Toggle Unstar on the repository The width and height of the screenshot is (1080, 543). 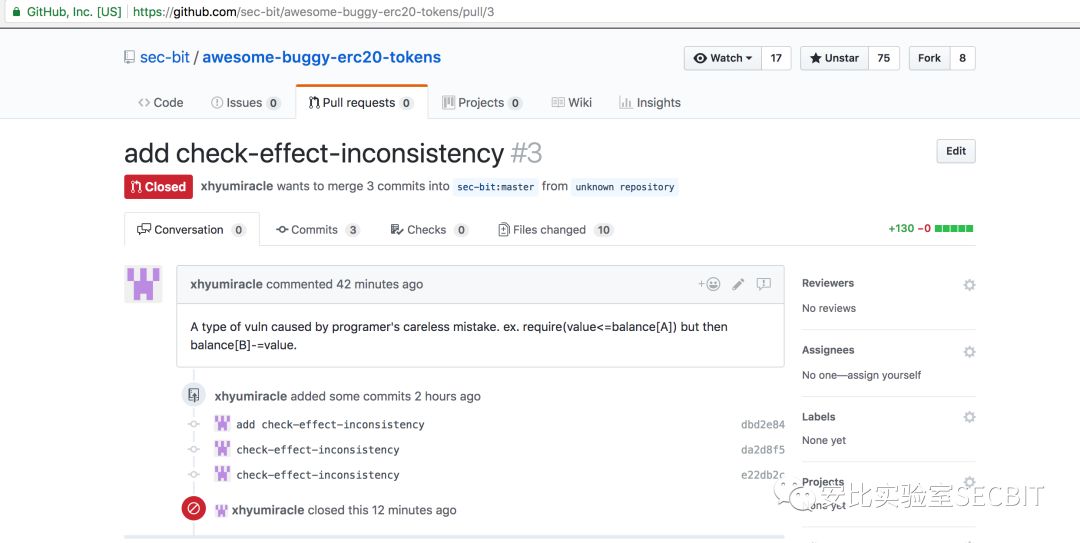tap(834, 58)
